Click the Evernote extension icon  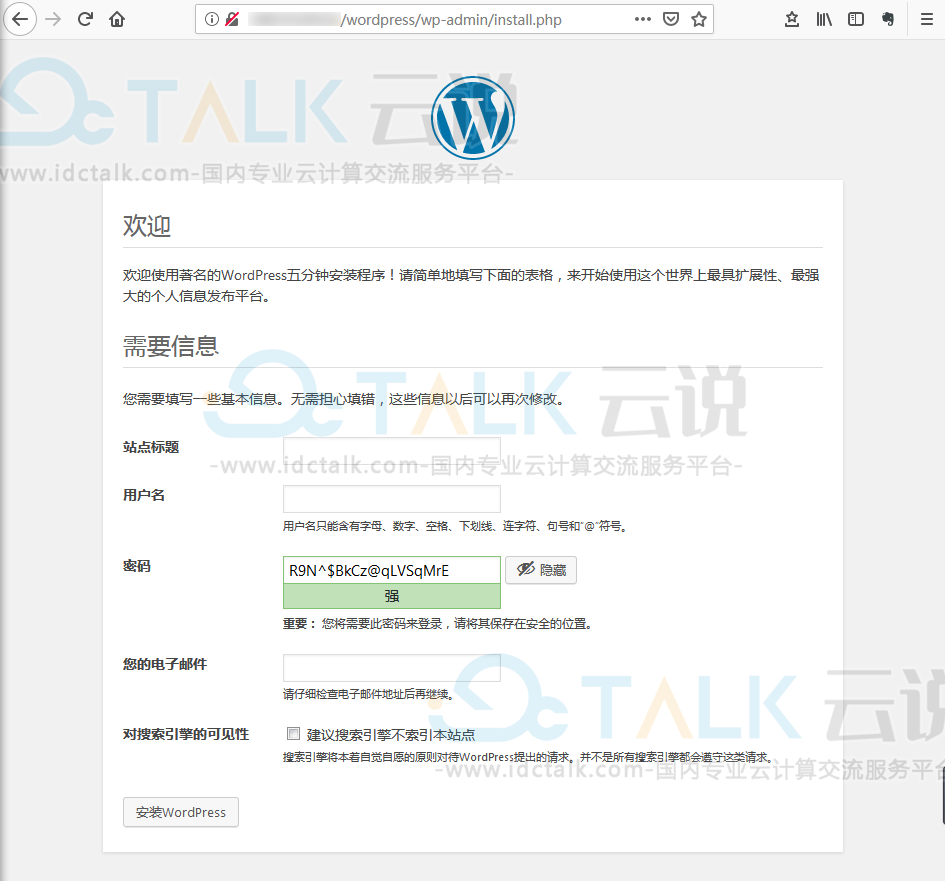[888, 19]
